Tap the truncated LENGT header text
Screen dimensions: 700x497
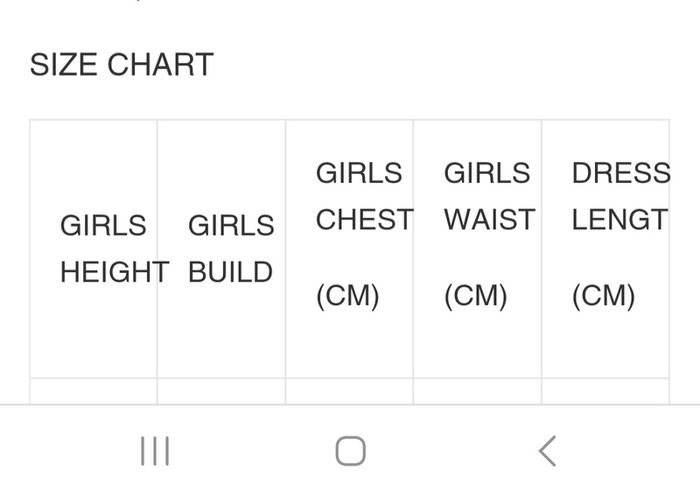620,219
